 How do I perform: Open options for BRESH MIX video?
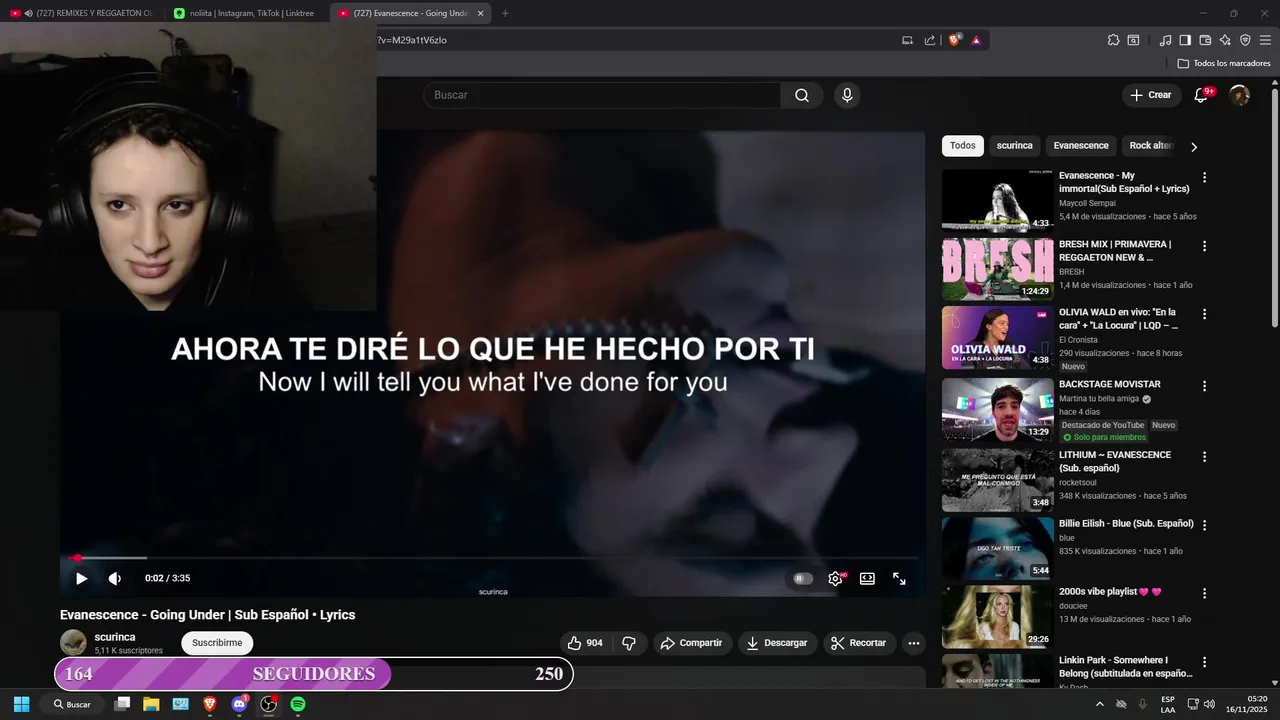(1204, 246)
